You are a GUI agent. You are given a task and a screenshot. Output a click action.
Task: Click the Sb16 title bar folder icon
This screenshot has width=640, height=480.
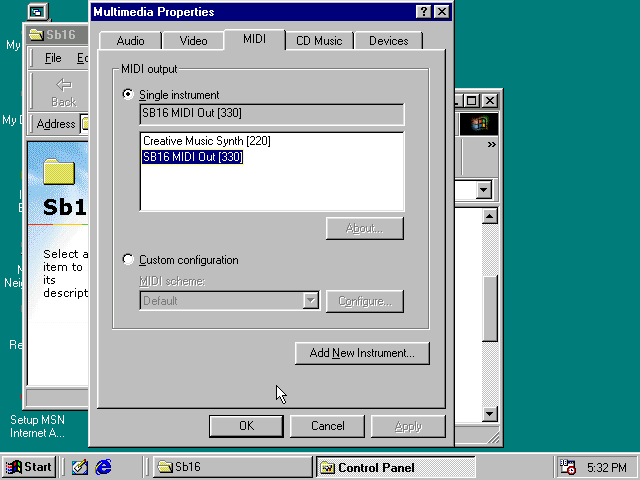36,35
